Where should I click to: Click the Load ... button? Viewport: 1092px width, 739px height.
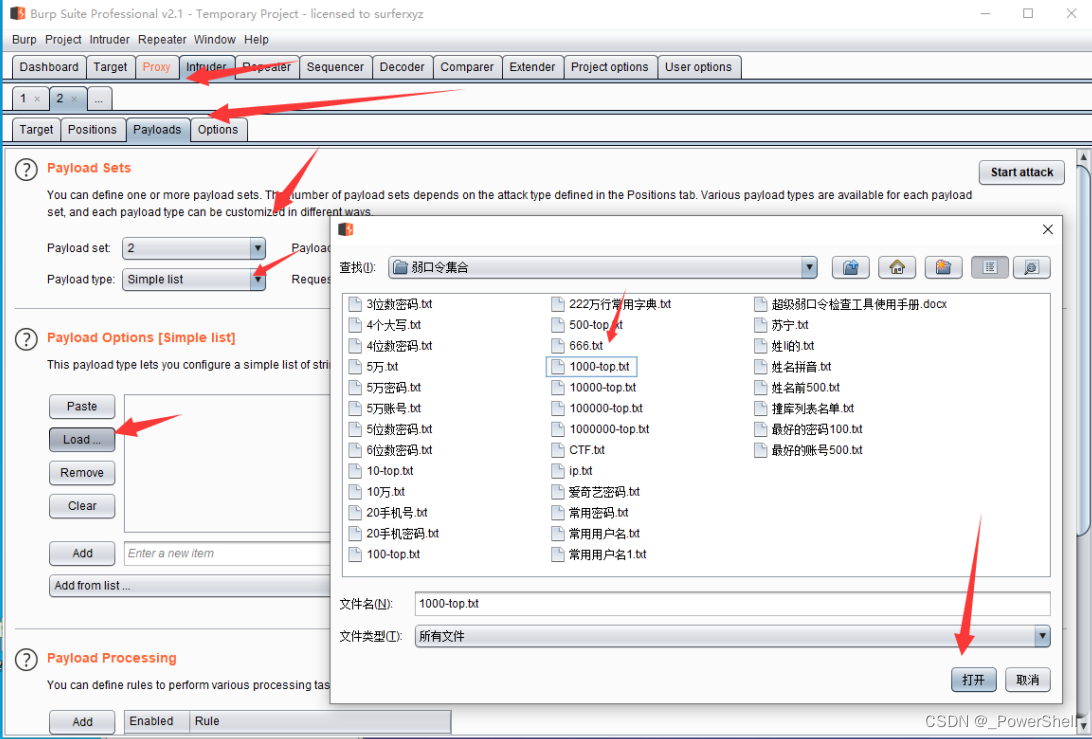point(82,439)
